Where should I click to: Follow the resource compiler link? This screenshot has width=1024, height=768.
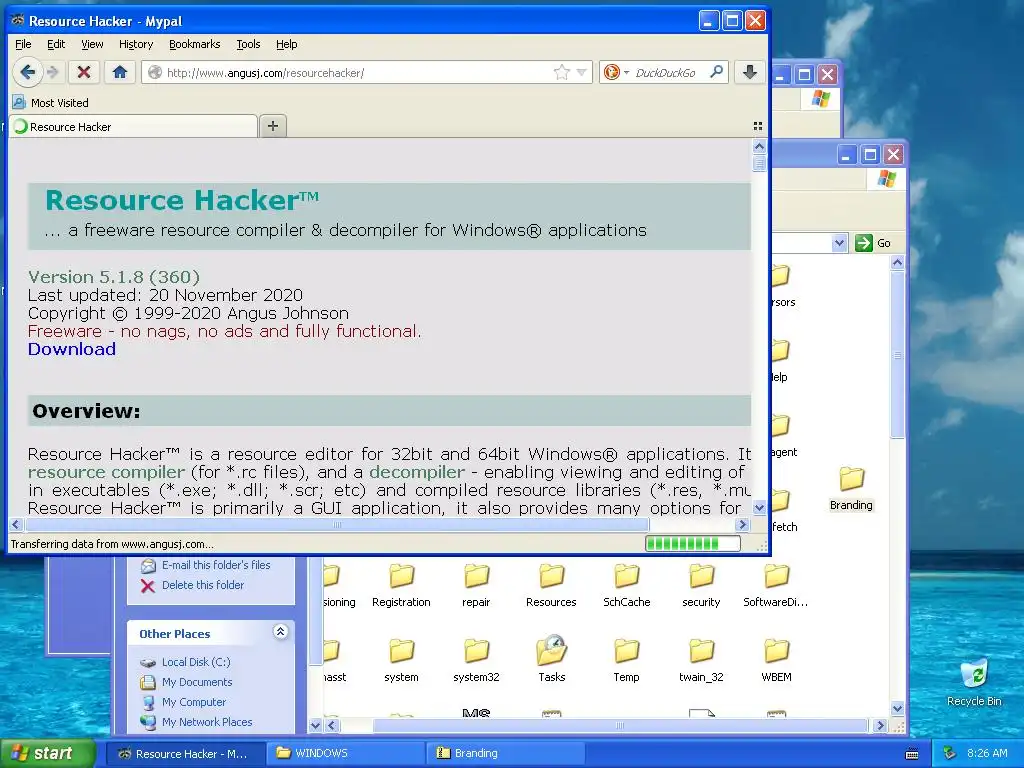tap(106, 472)
